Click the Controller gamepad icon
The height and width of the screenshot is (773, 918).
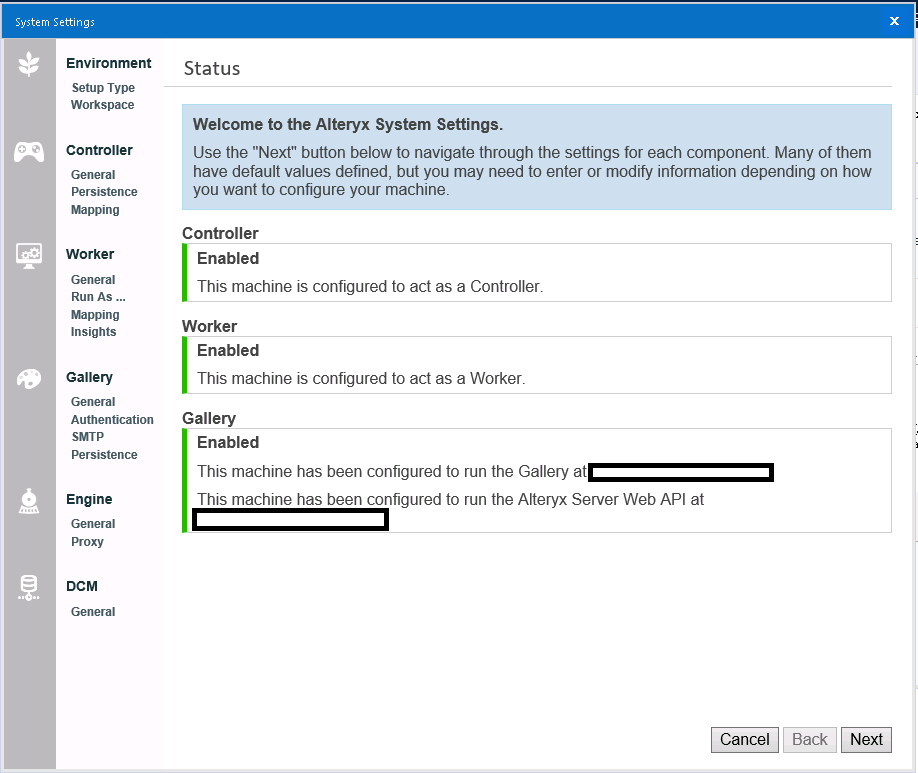point(28,151)
